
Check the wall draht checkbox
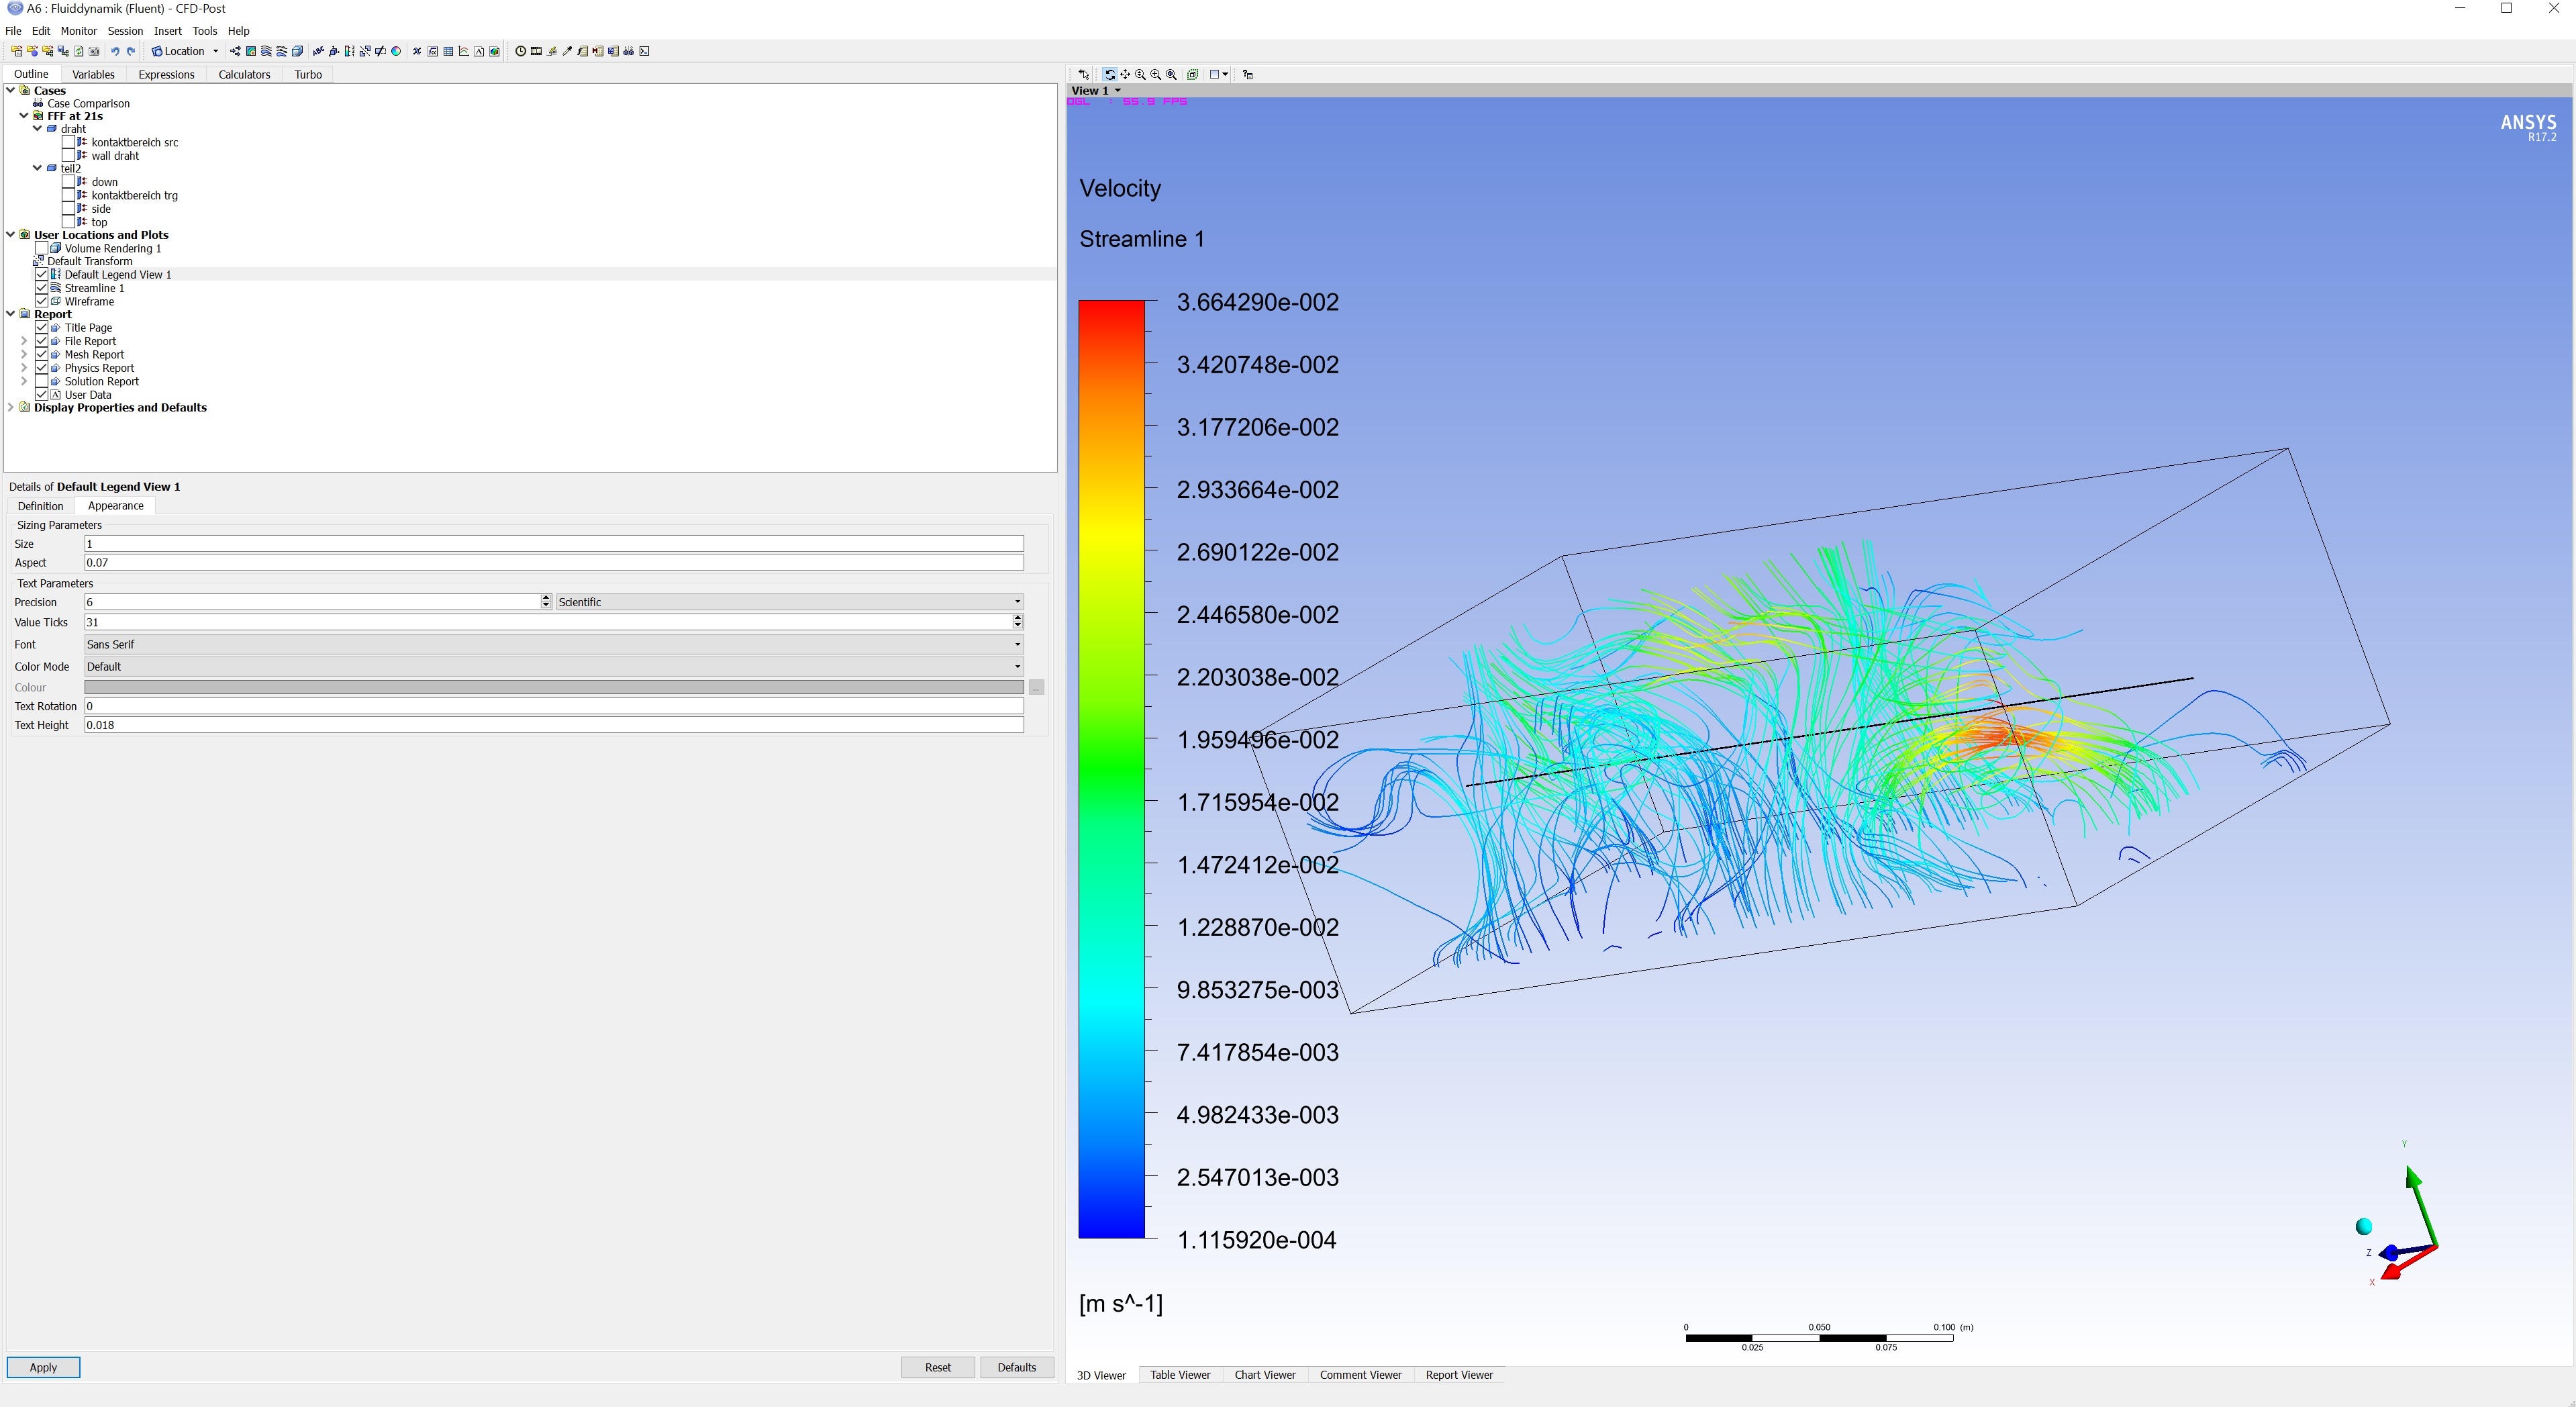coord(68,155)
